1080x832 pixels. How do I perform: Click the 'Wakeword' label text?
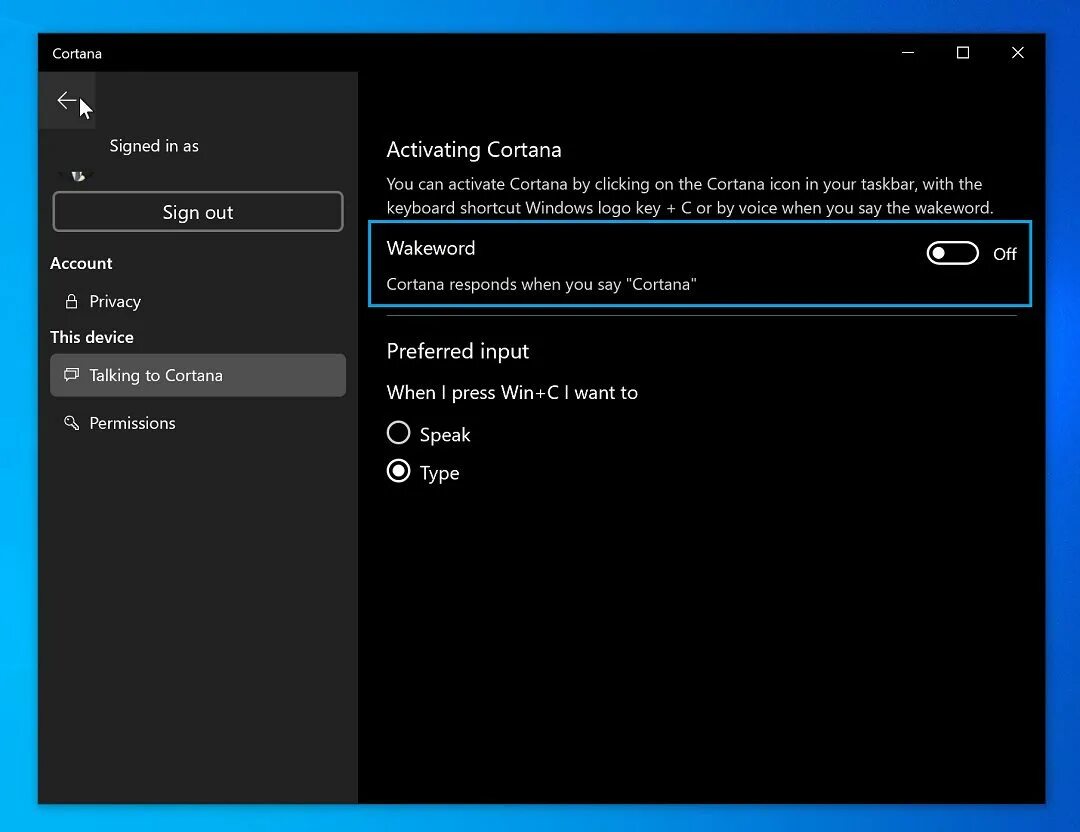(430, 248)
